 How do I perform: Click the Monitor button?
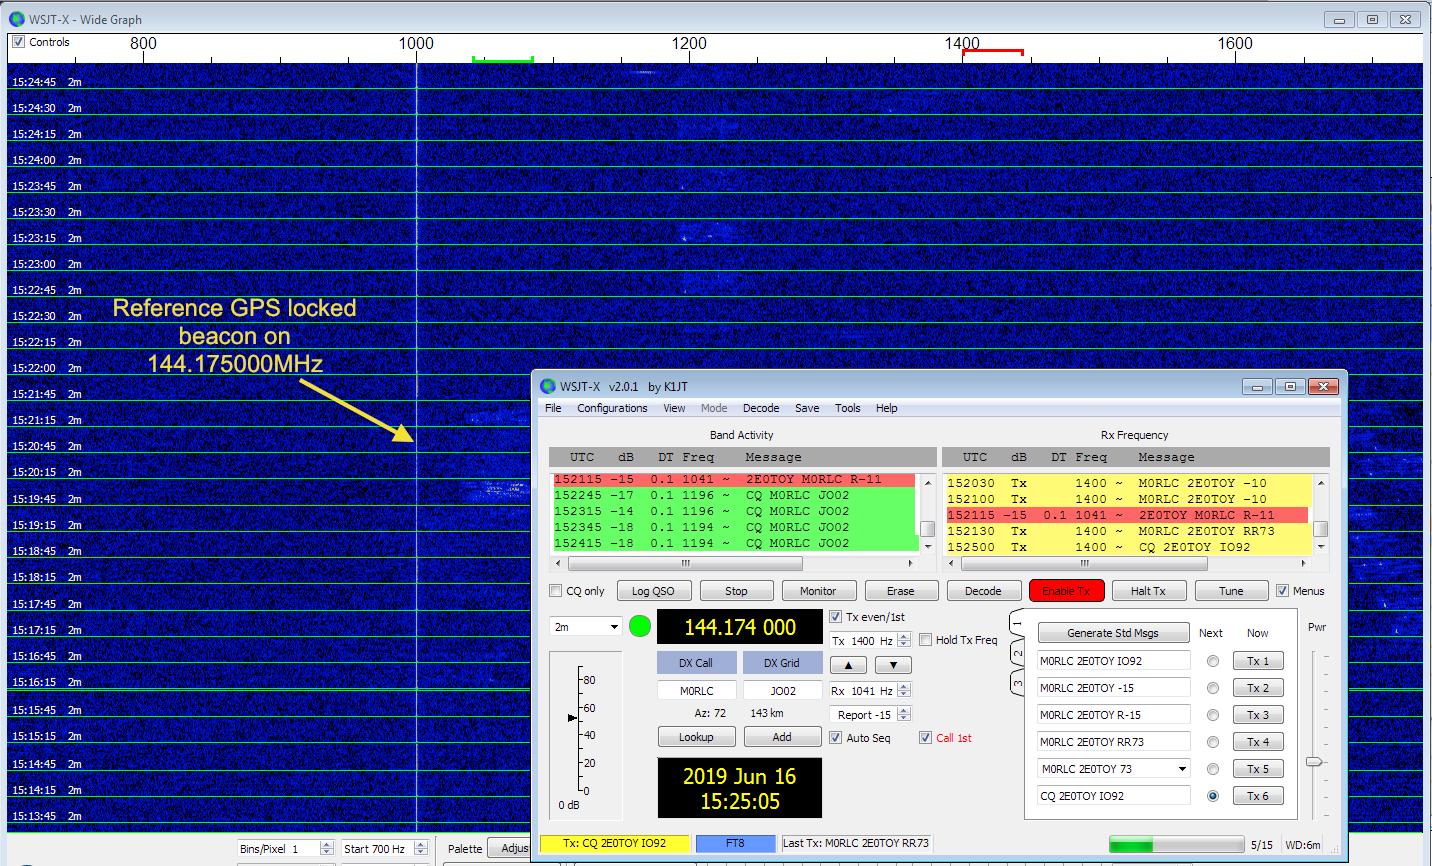pos(818,591)
